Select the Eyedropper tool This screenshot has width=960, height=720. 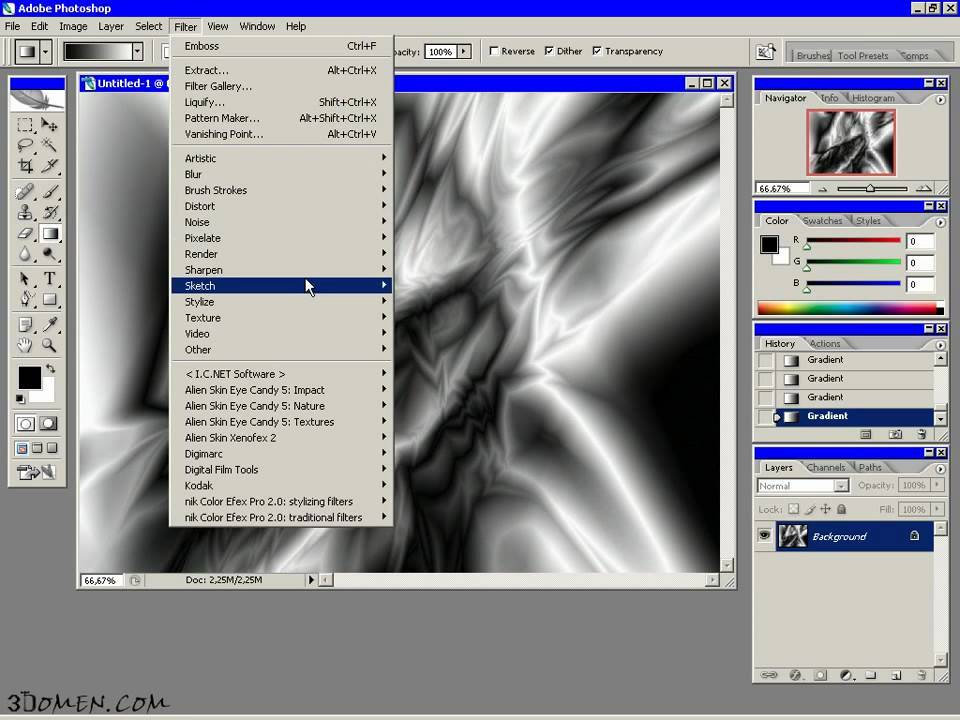tap(49, 324)
